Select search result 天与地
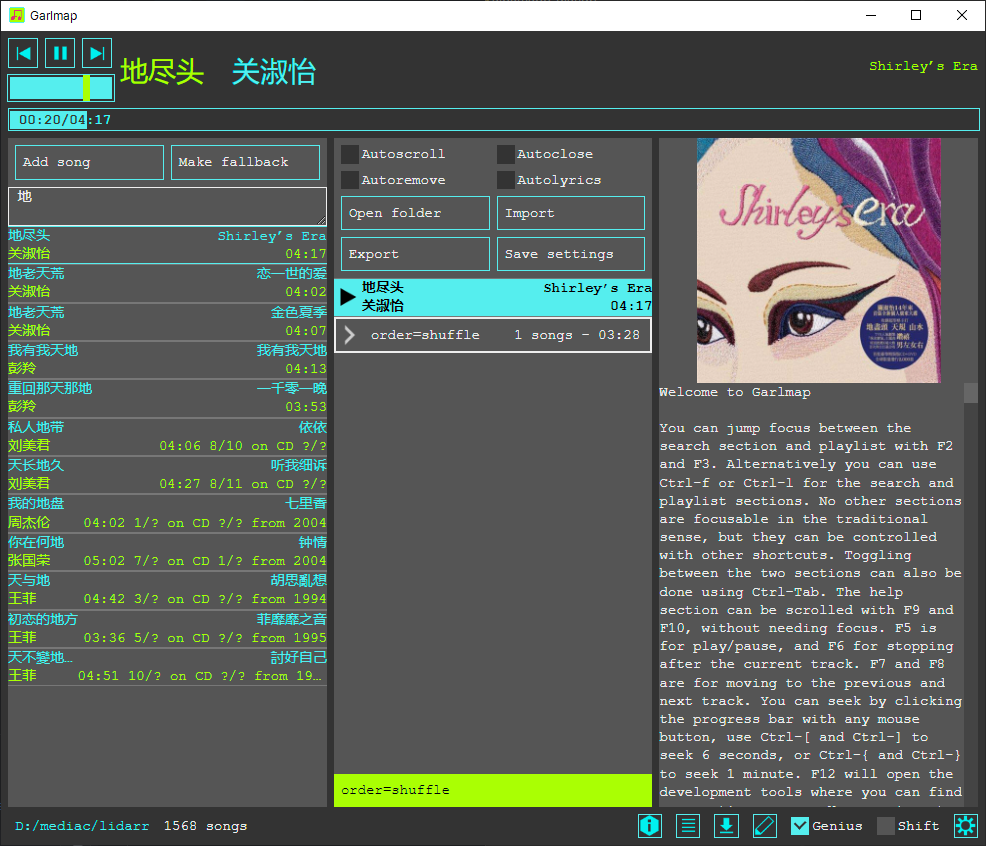986x846 pixels. point(167,590)
